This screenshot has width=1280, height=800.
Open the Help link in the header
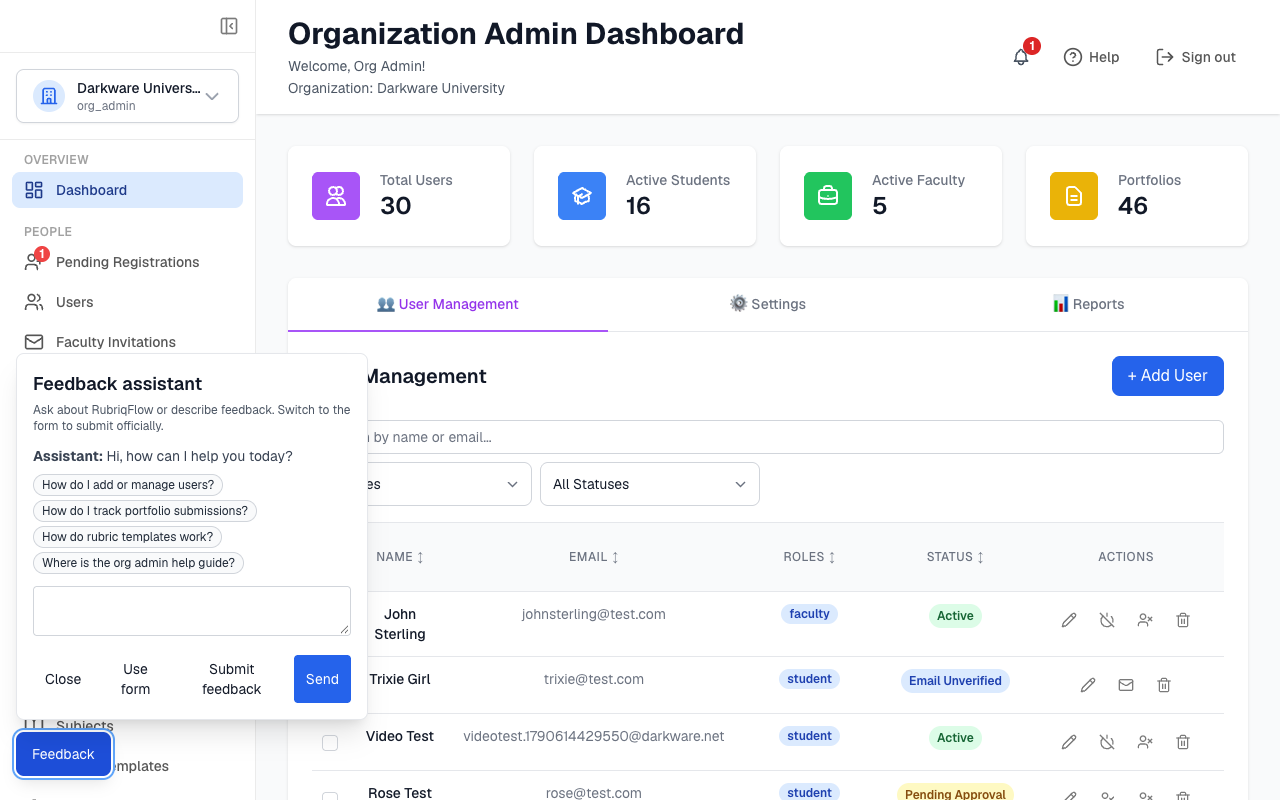point(1091,57)
